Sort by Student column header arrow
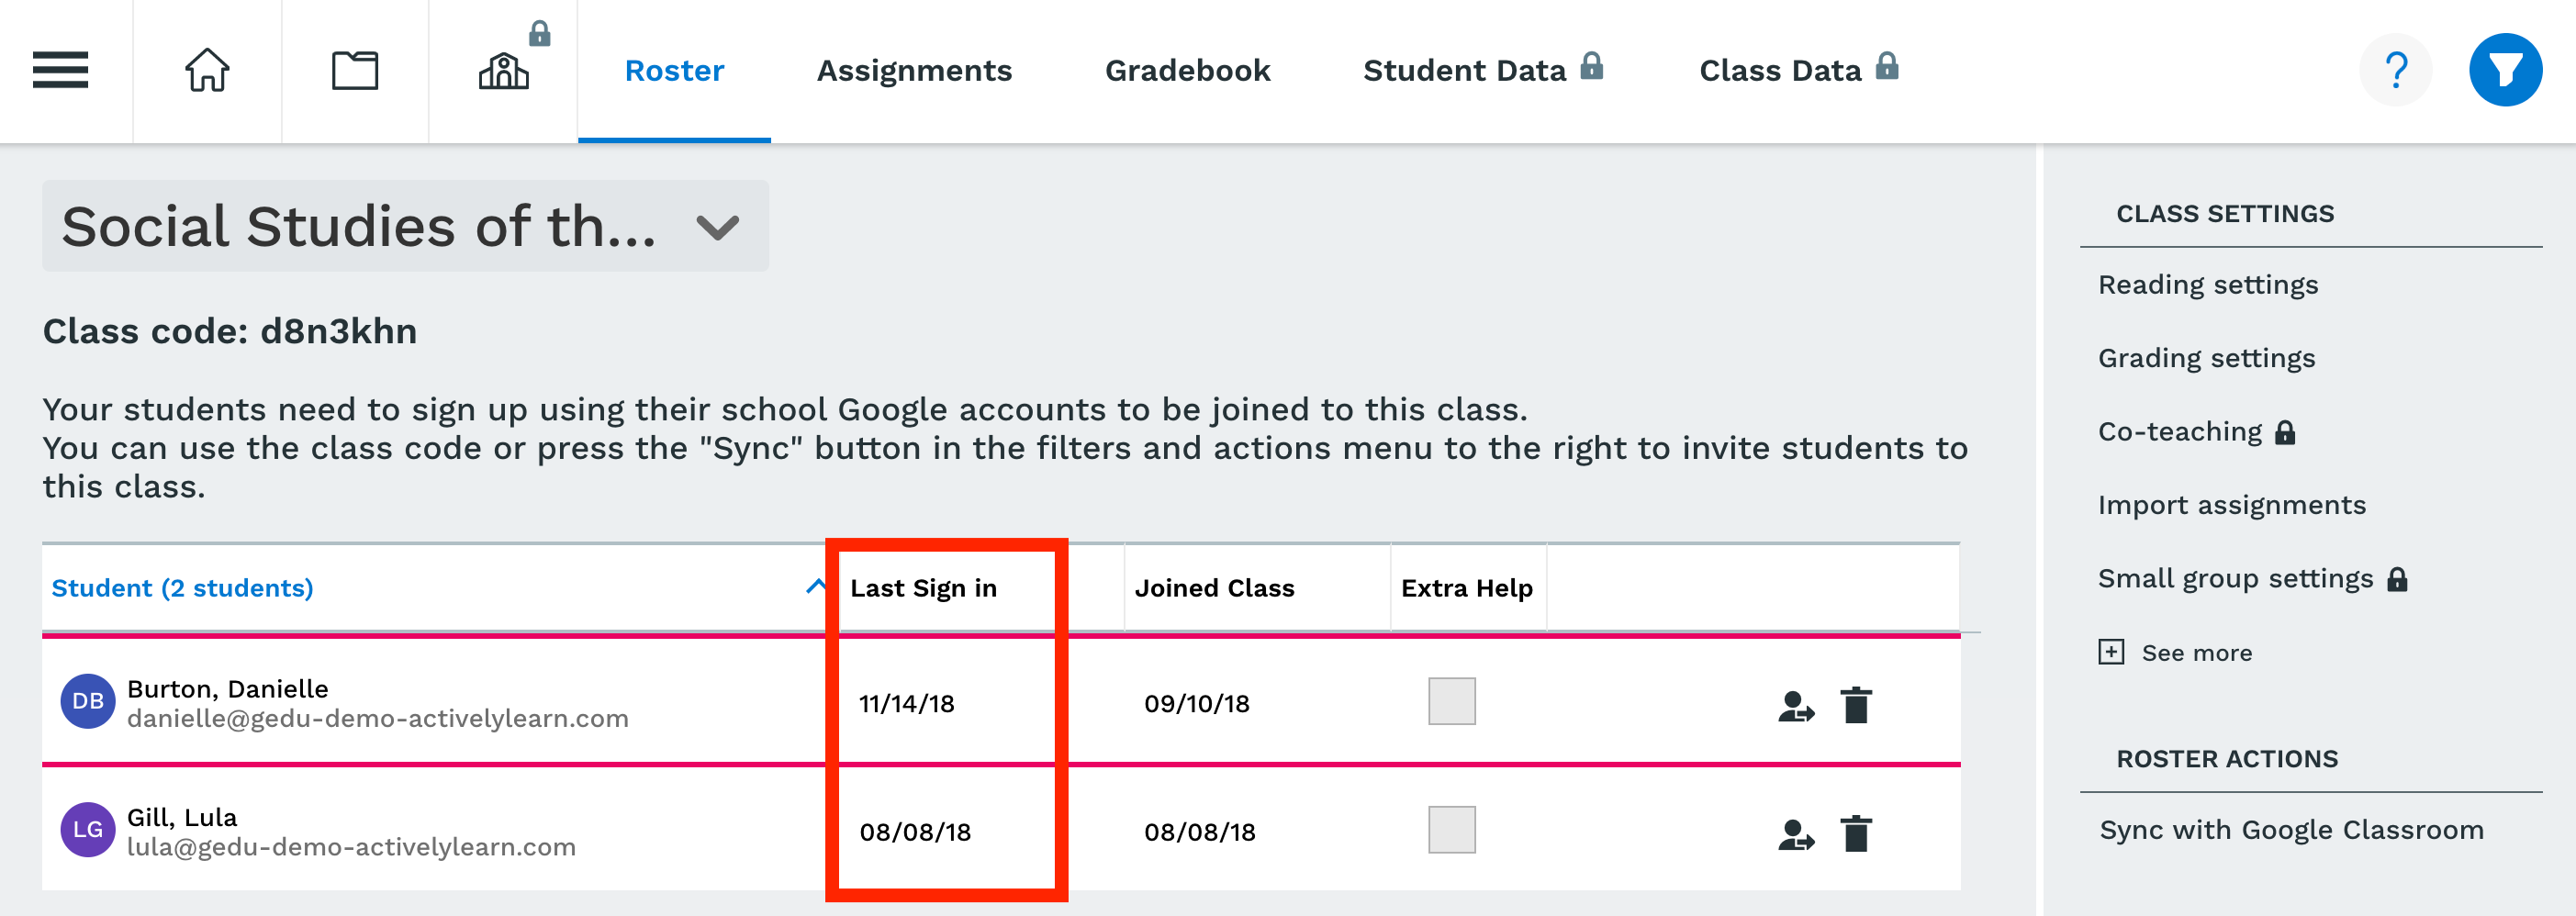This screenshot has width=2576, height=916. 815,586
